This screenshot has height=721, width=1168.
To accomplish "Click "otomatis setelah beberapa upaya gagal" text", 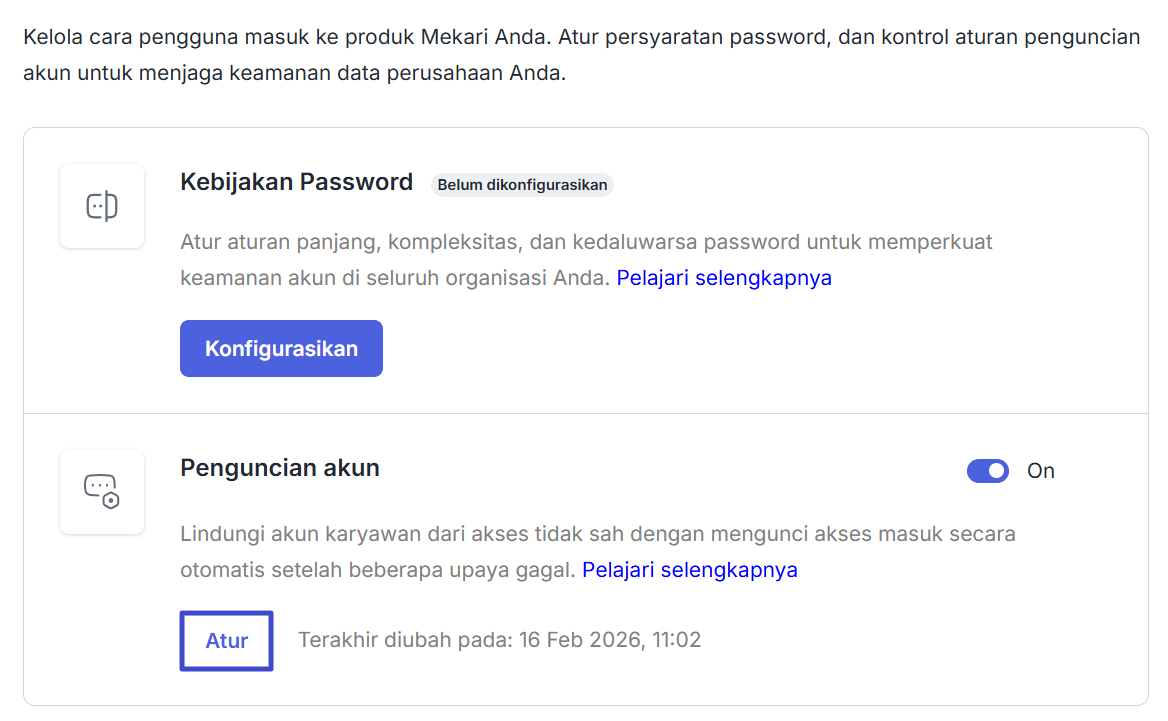I will pyautogui.click(x=378, y=569).
